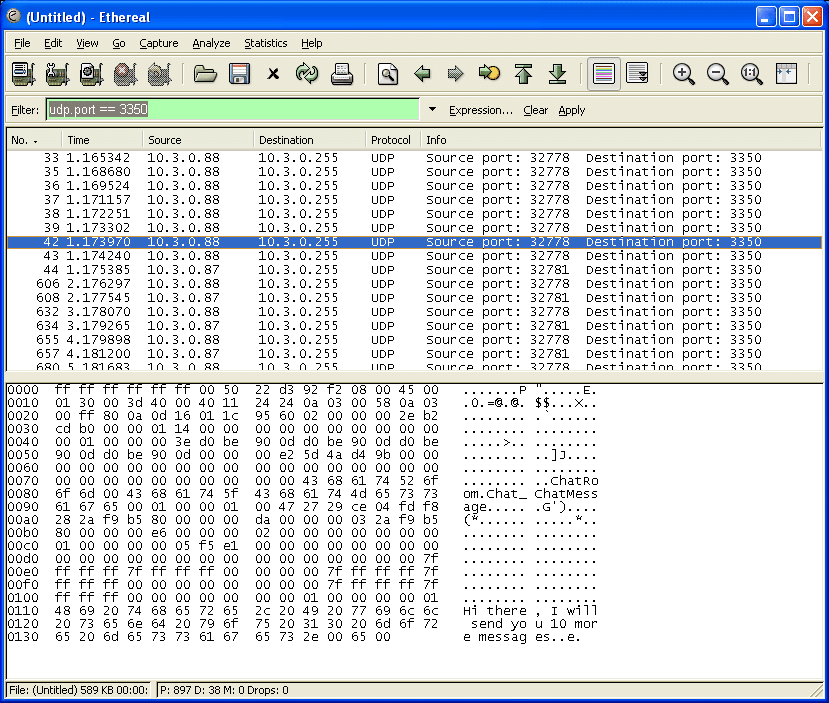Apply the udp.port filter

click(x=571, y=110)
